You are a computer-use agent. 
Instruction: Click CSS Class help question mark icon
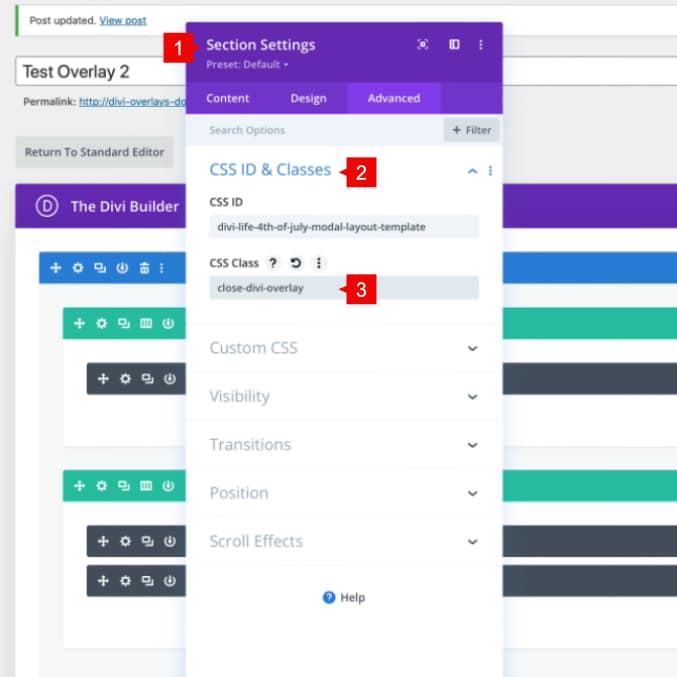272,263
